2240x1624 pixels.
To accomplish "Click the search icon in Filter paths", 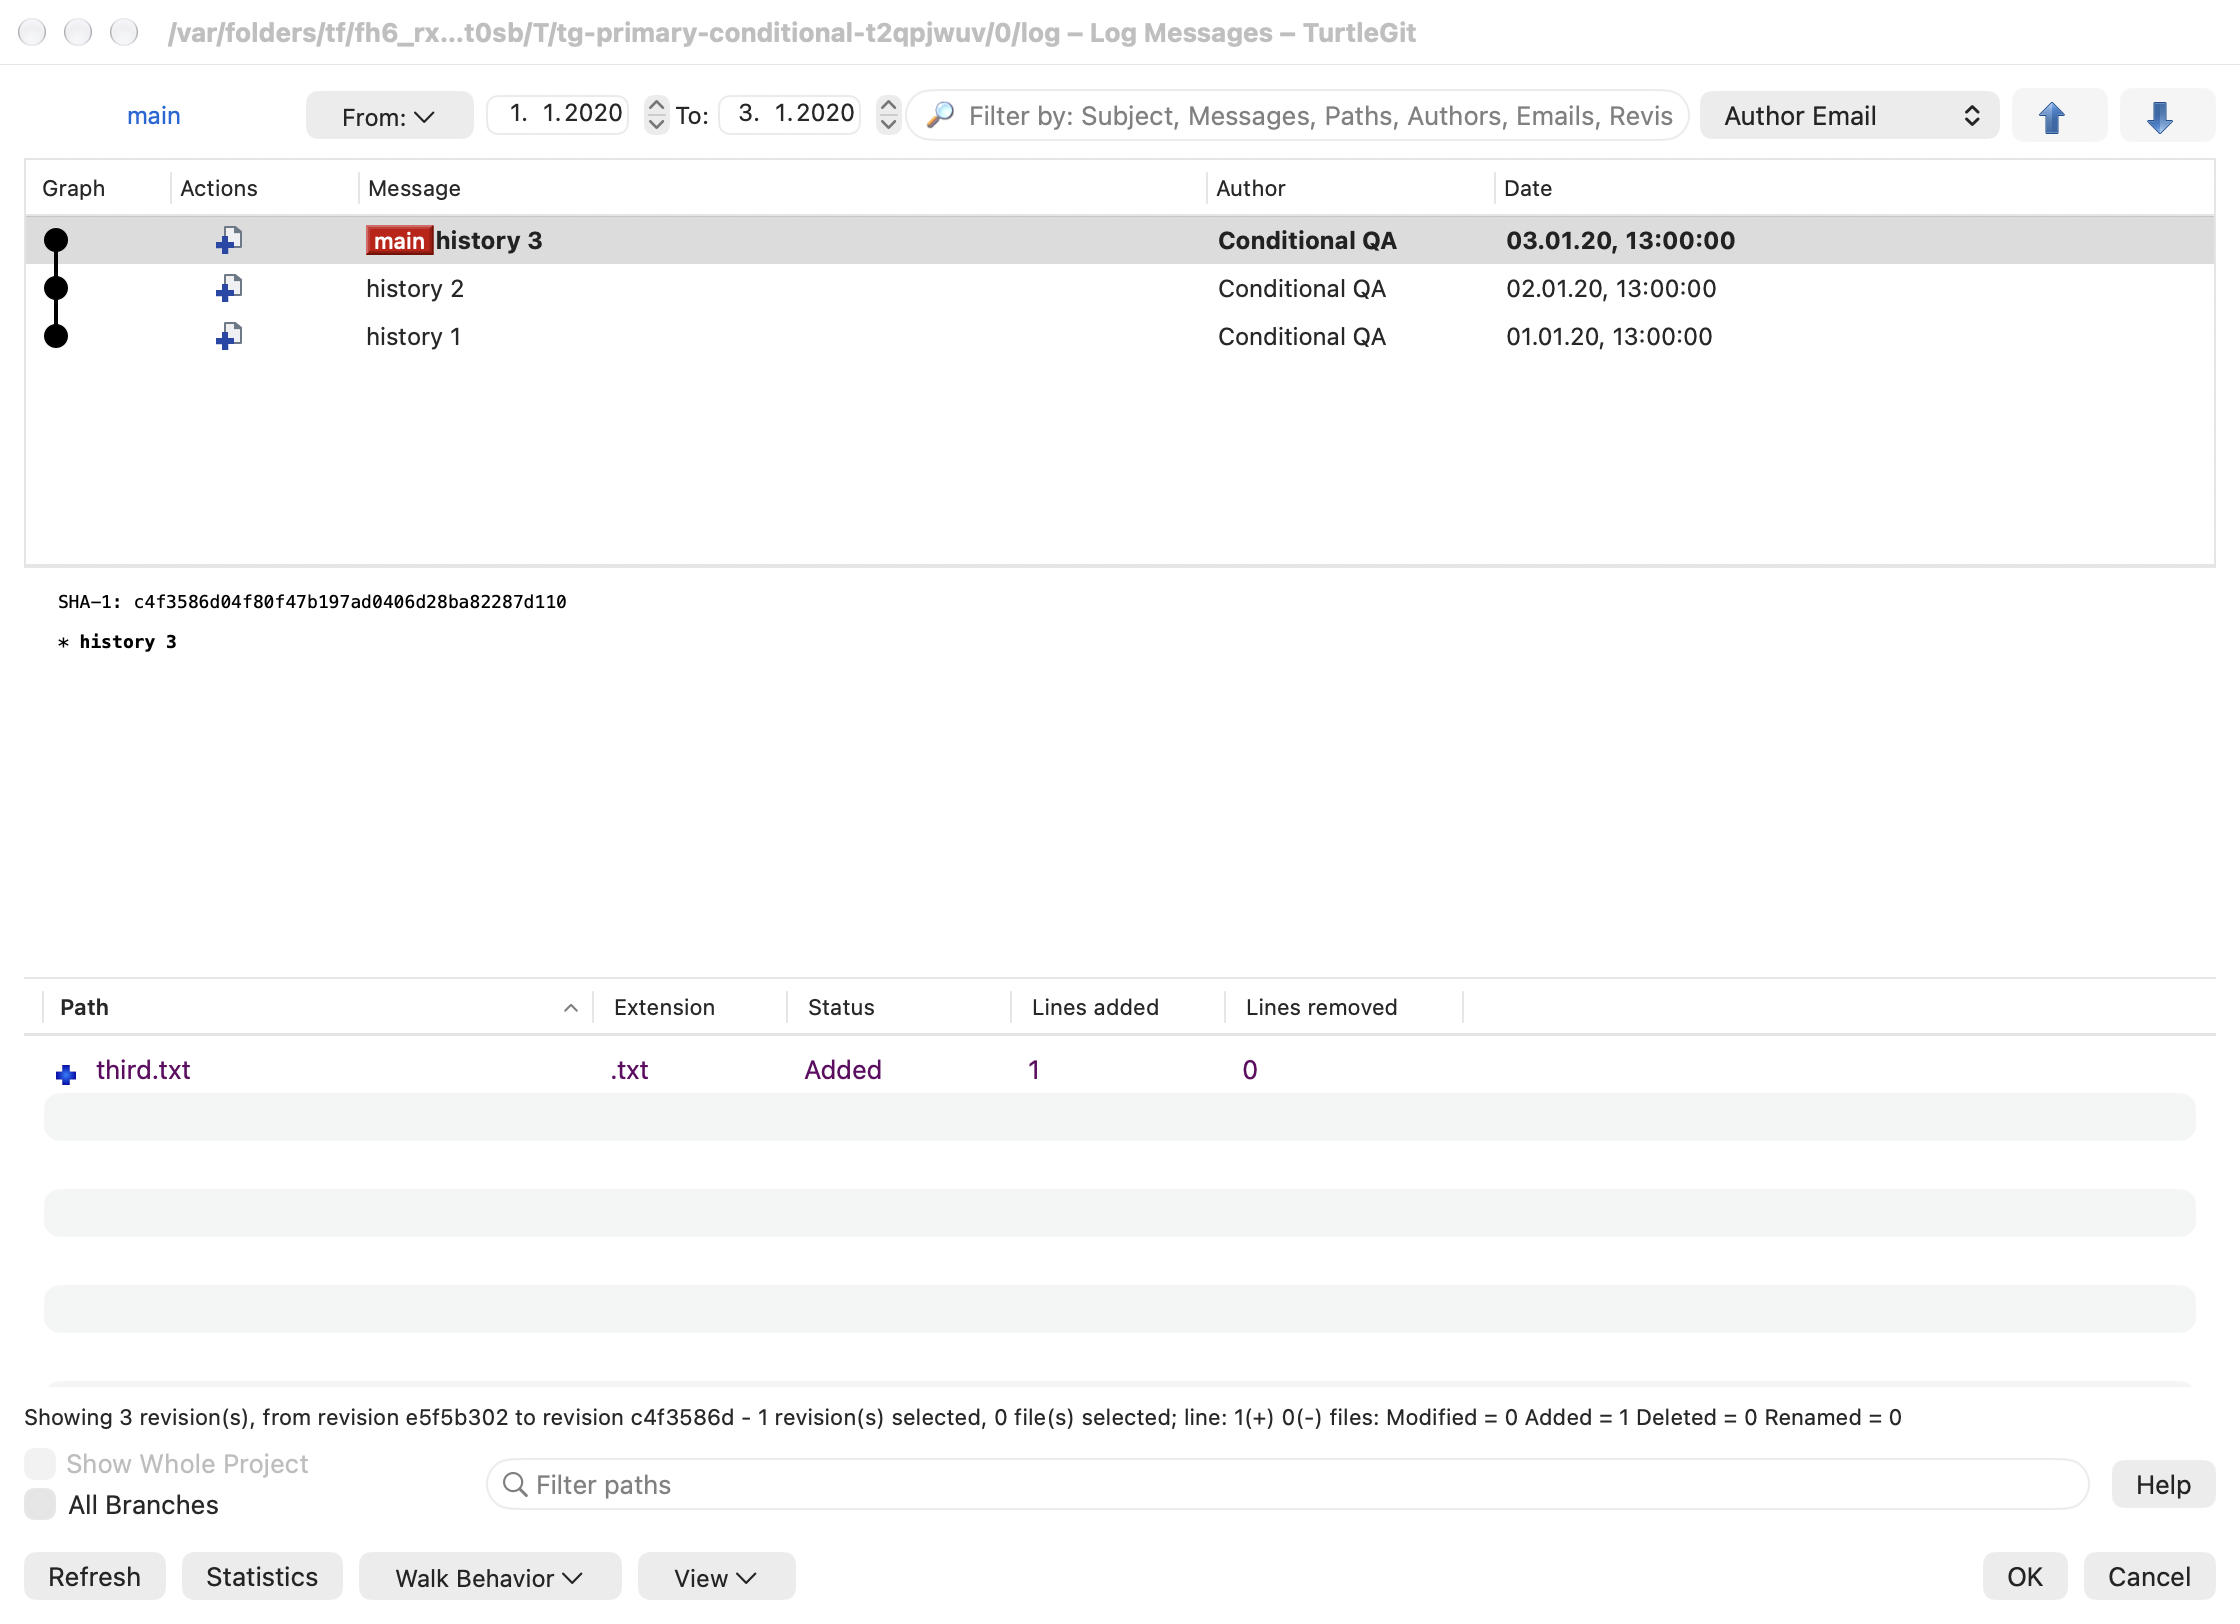I will pyautogui.click(x=514, y=1484).
